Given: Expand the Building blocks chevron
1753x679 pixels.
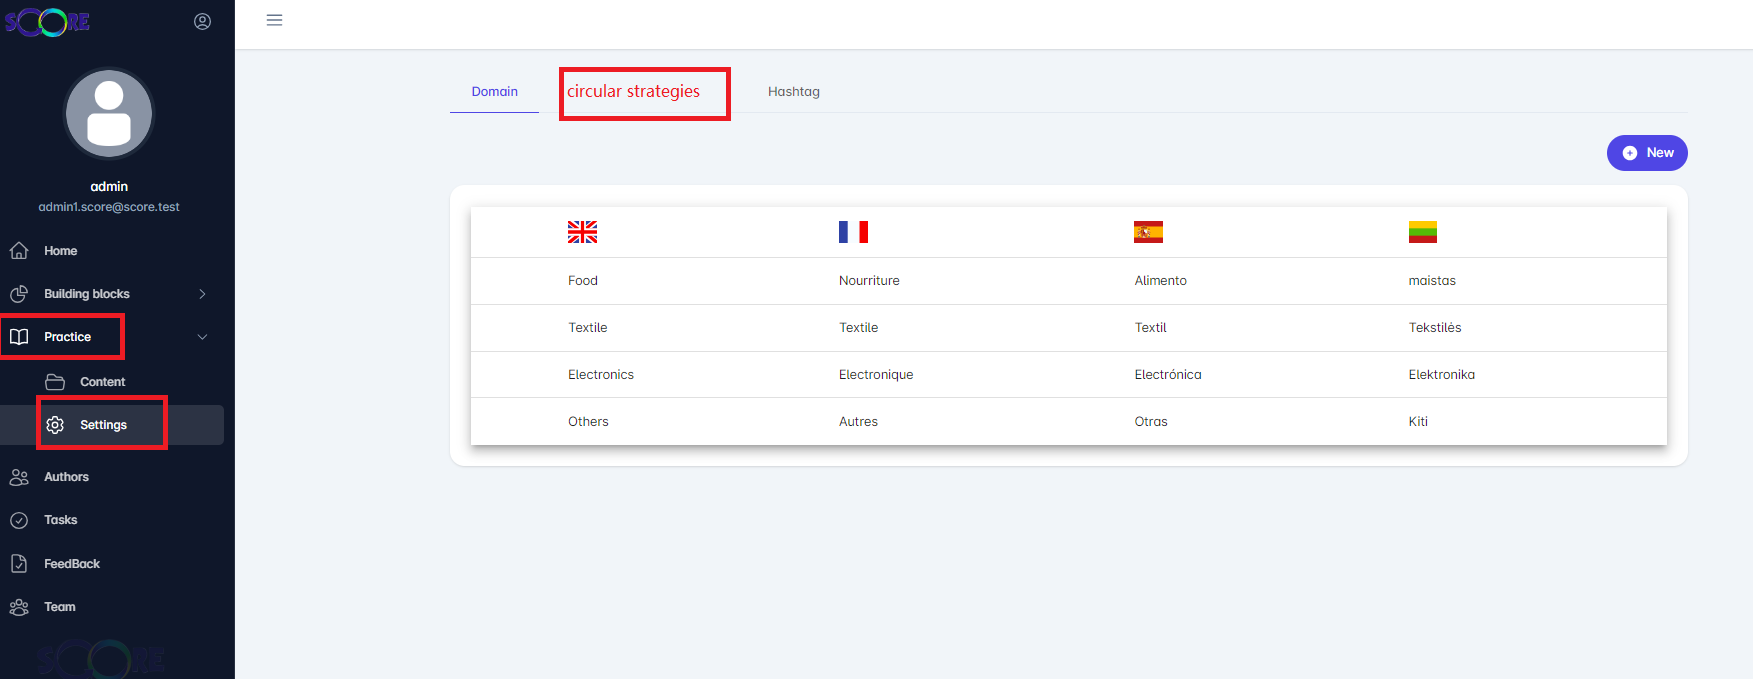Looking at the screenshot, I should click(202, 294).
